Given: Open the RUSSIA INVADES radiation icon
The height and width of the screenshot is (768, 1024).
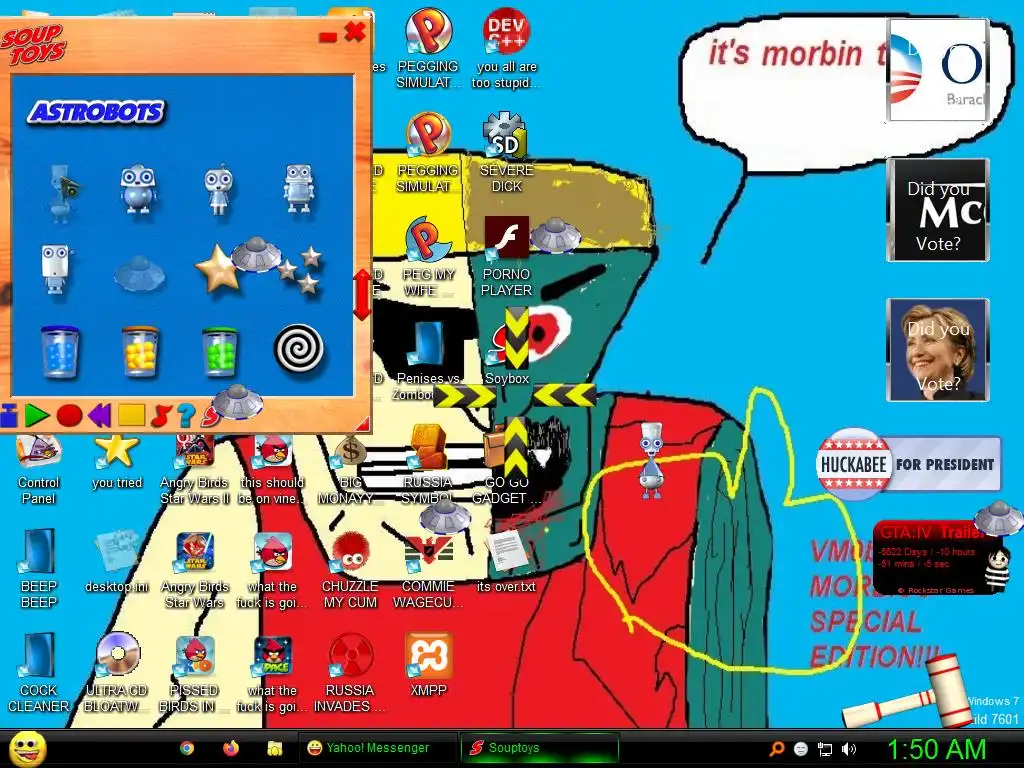Looking at the screenshot, I should (x=350, y=673).
